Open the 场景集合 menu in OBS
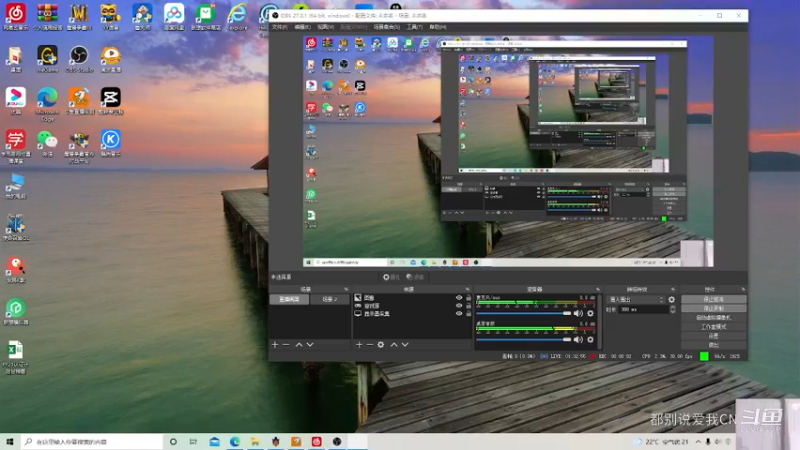This screenshot has width=800, height=450. [387, 27]
